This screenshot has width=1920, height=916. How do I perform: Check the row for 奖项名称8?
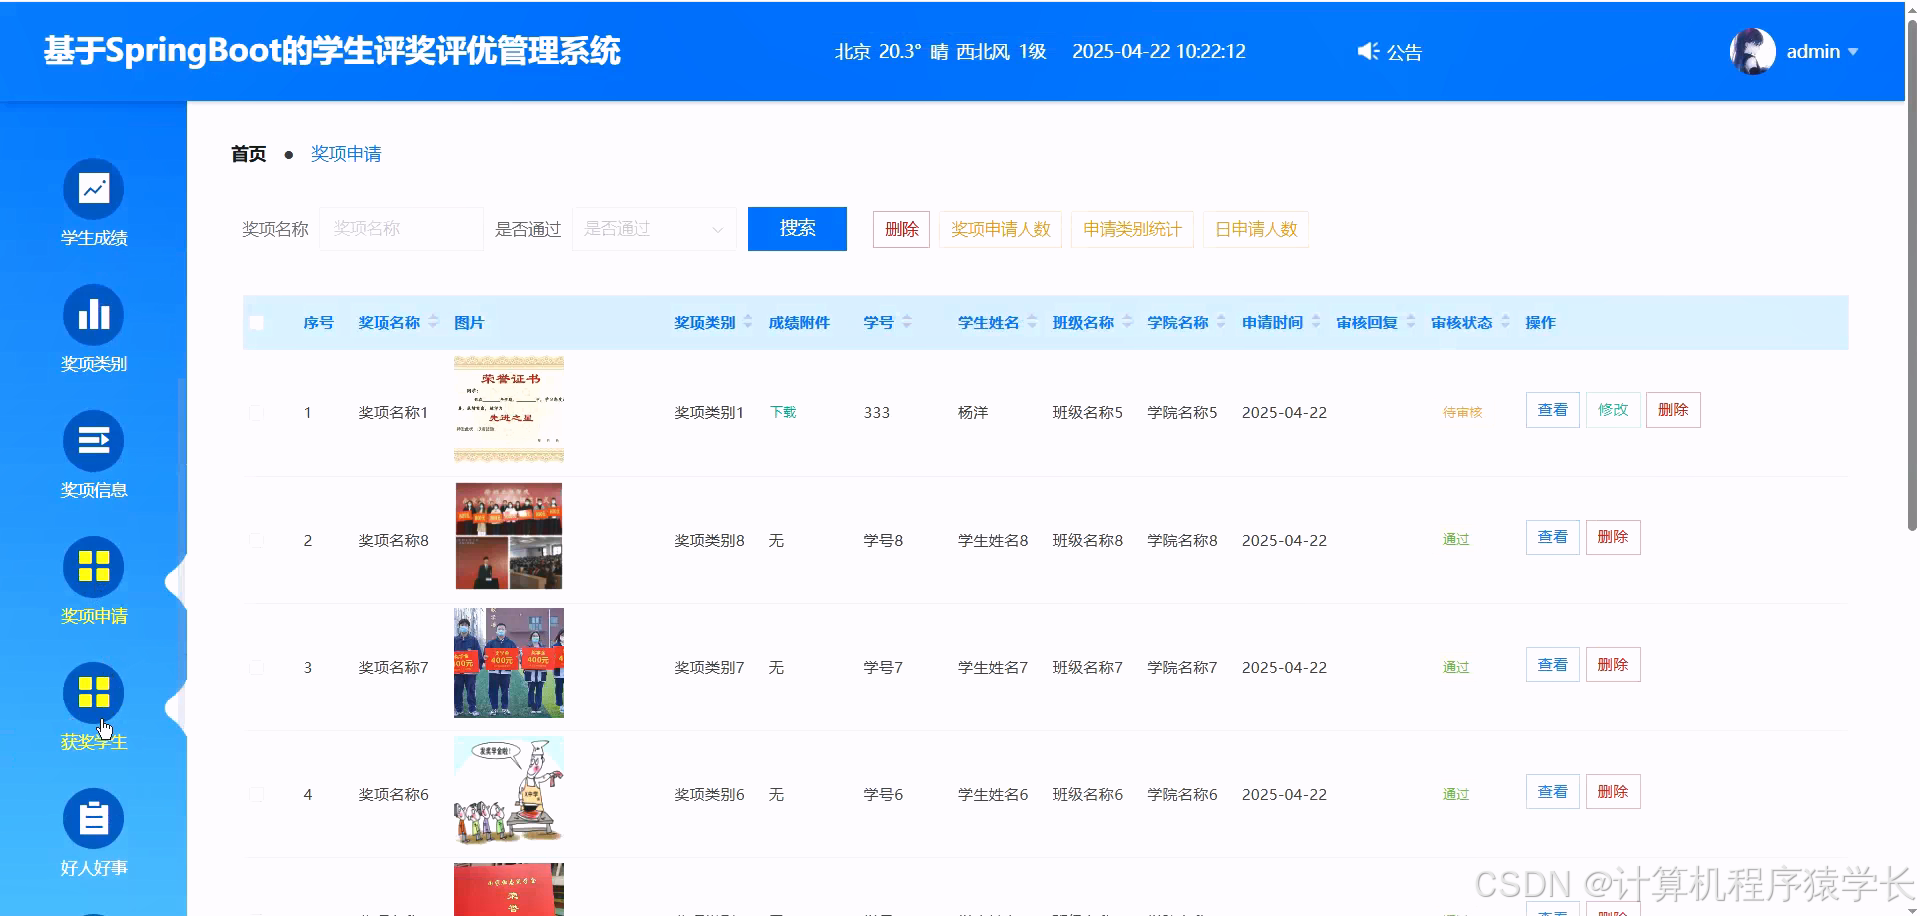pyautogui.click(x=257, y=540)
